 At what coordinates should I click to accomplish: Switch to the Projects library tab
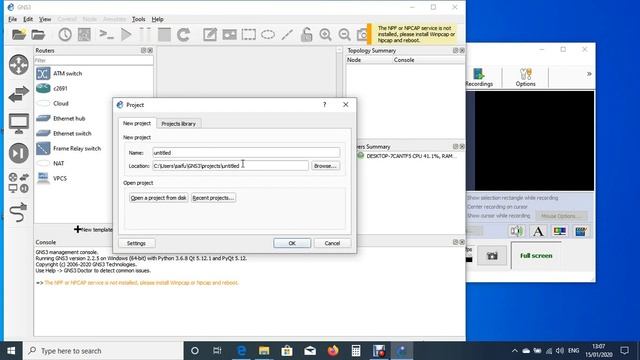tap(178, 124)
